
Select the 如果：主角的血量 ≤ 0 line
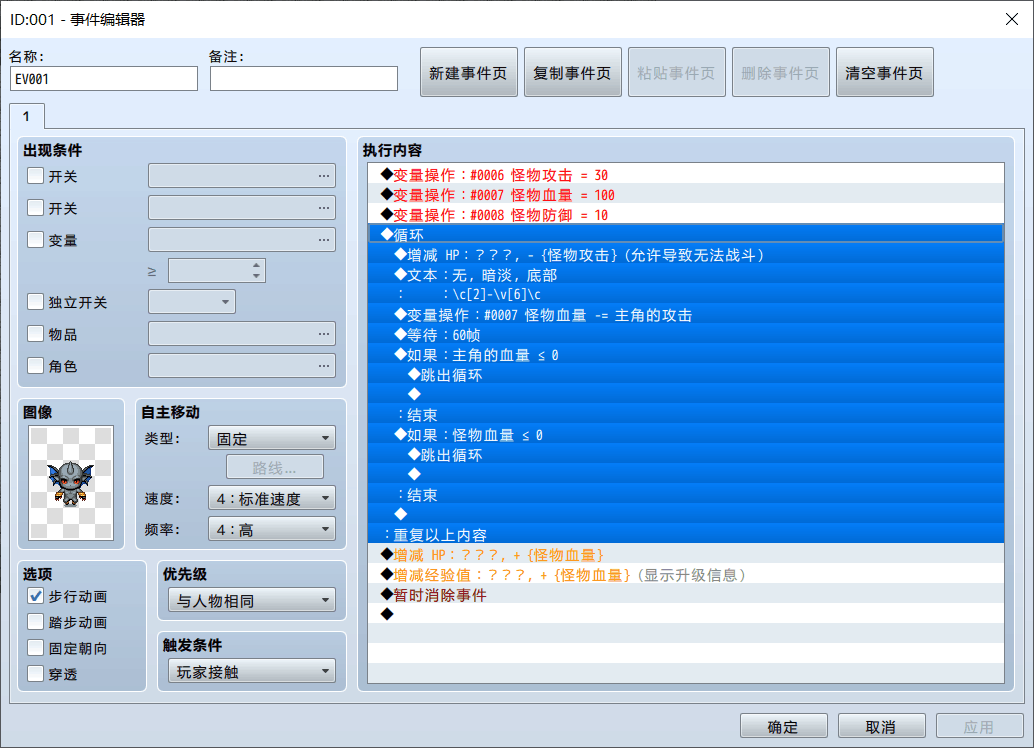coord(686,355)
